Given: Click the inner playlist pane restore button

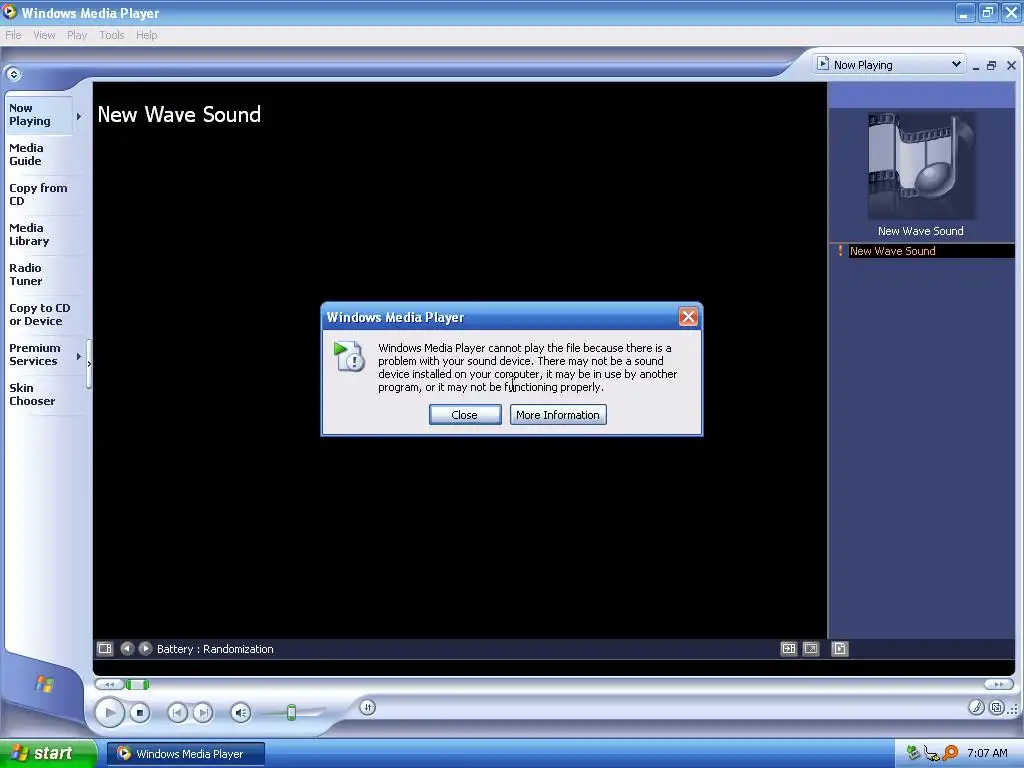Looking at the screenshot, I should 991,65.
